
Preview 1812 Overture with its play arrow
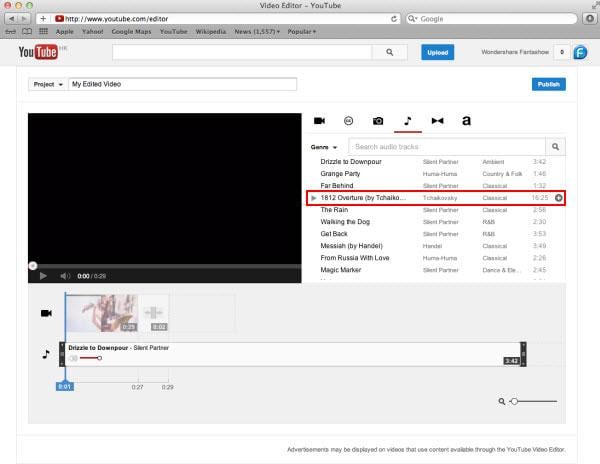[x=313, y=198]
